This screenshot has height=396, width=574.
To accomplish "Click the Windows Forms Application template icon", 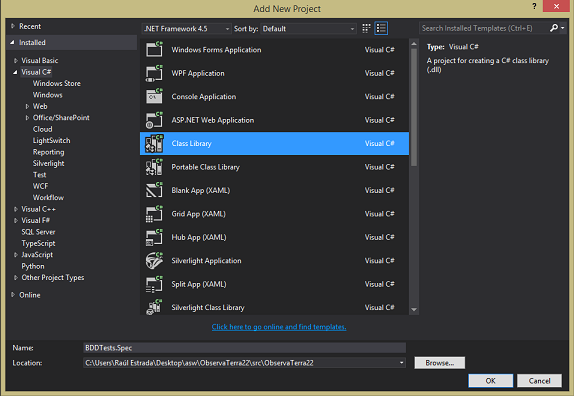I will [154, 49].
